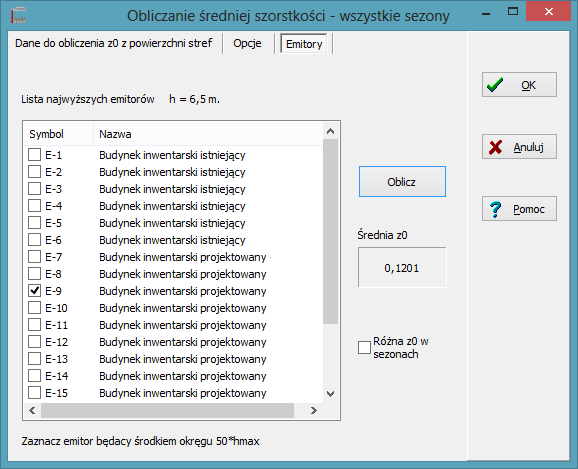This screenshot has width=578, height=469.
Task: Click the Średnia z0 value field
Action: (x=402, y=268)
